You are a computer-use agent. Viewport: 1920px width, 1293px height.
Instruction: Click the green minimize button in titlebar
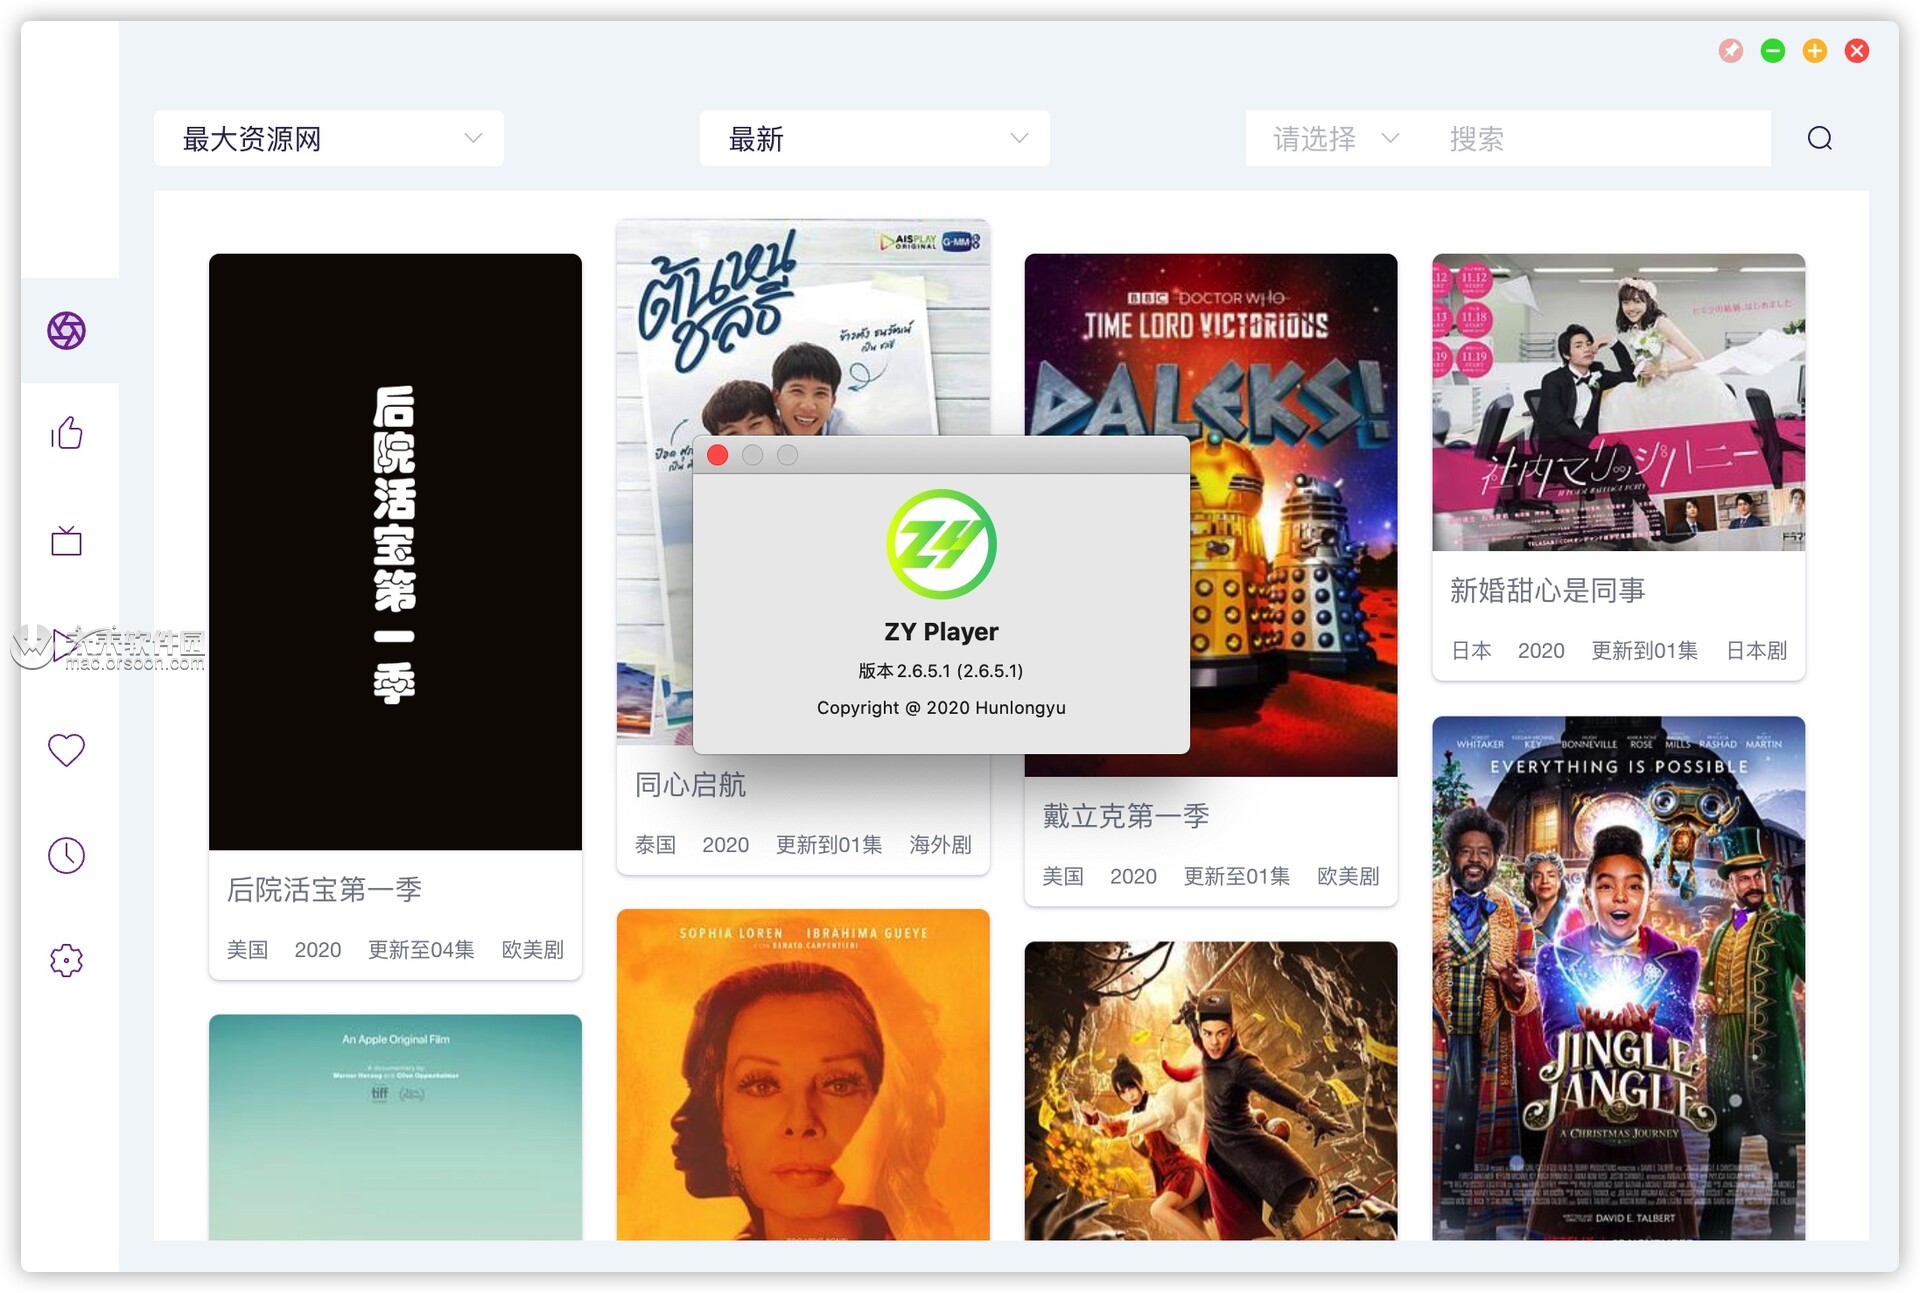point(1773,50)
